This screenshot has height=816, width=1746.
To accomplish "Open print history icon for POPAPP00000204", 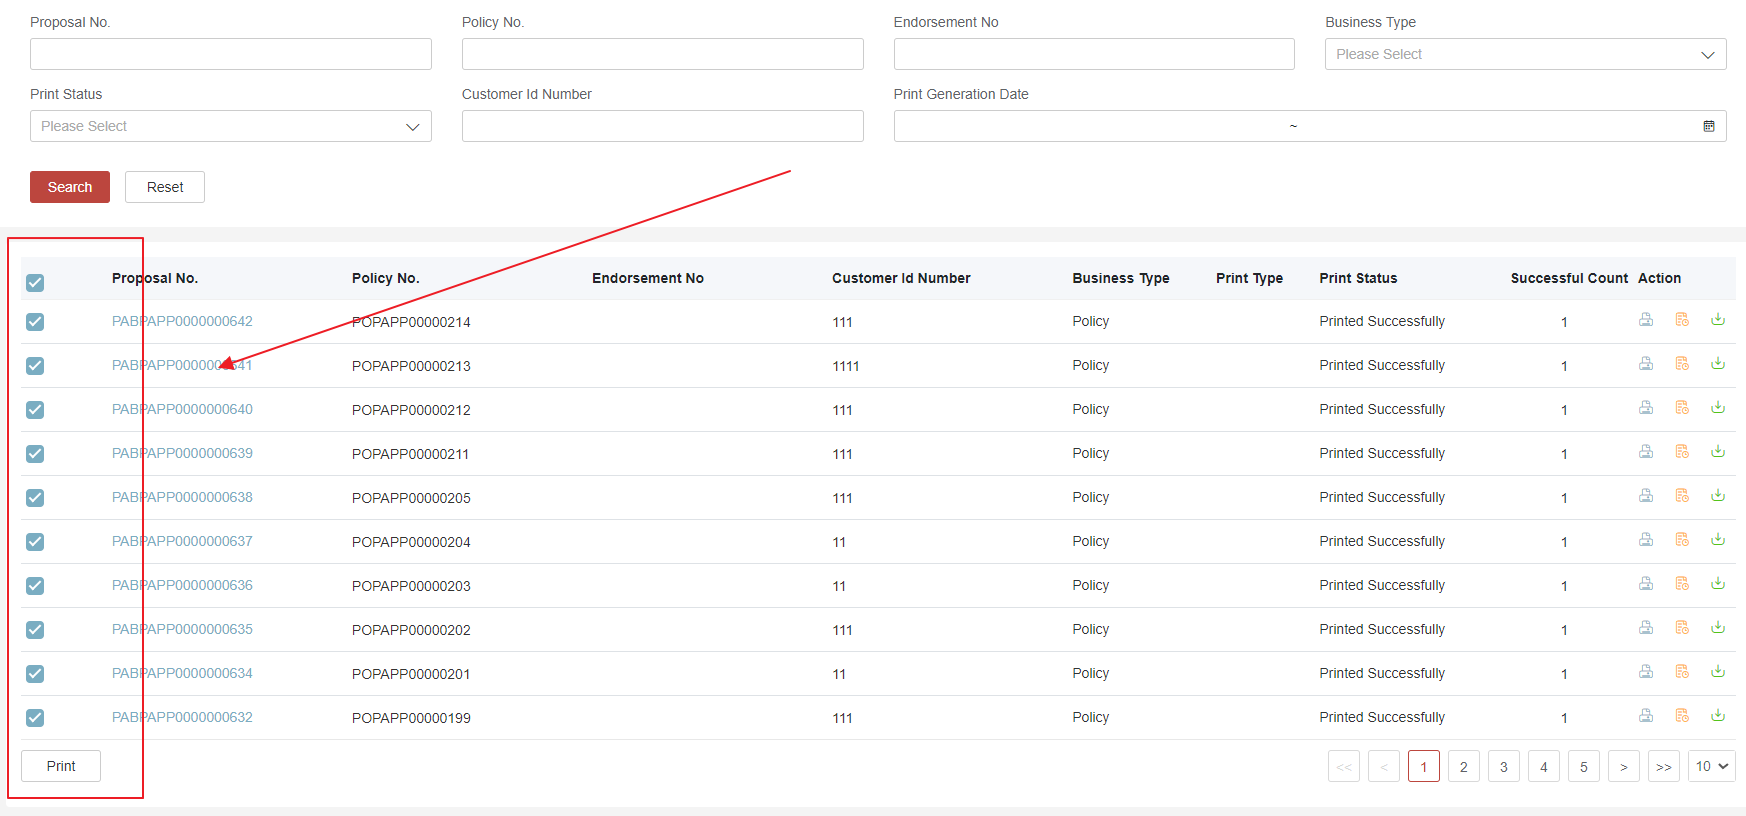I will pyautogui.click(x=1682, y=540).
